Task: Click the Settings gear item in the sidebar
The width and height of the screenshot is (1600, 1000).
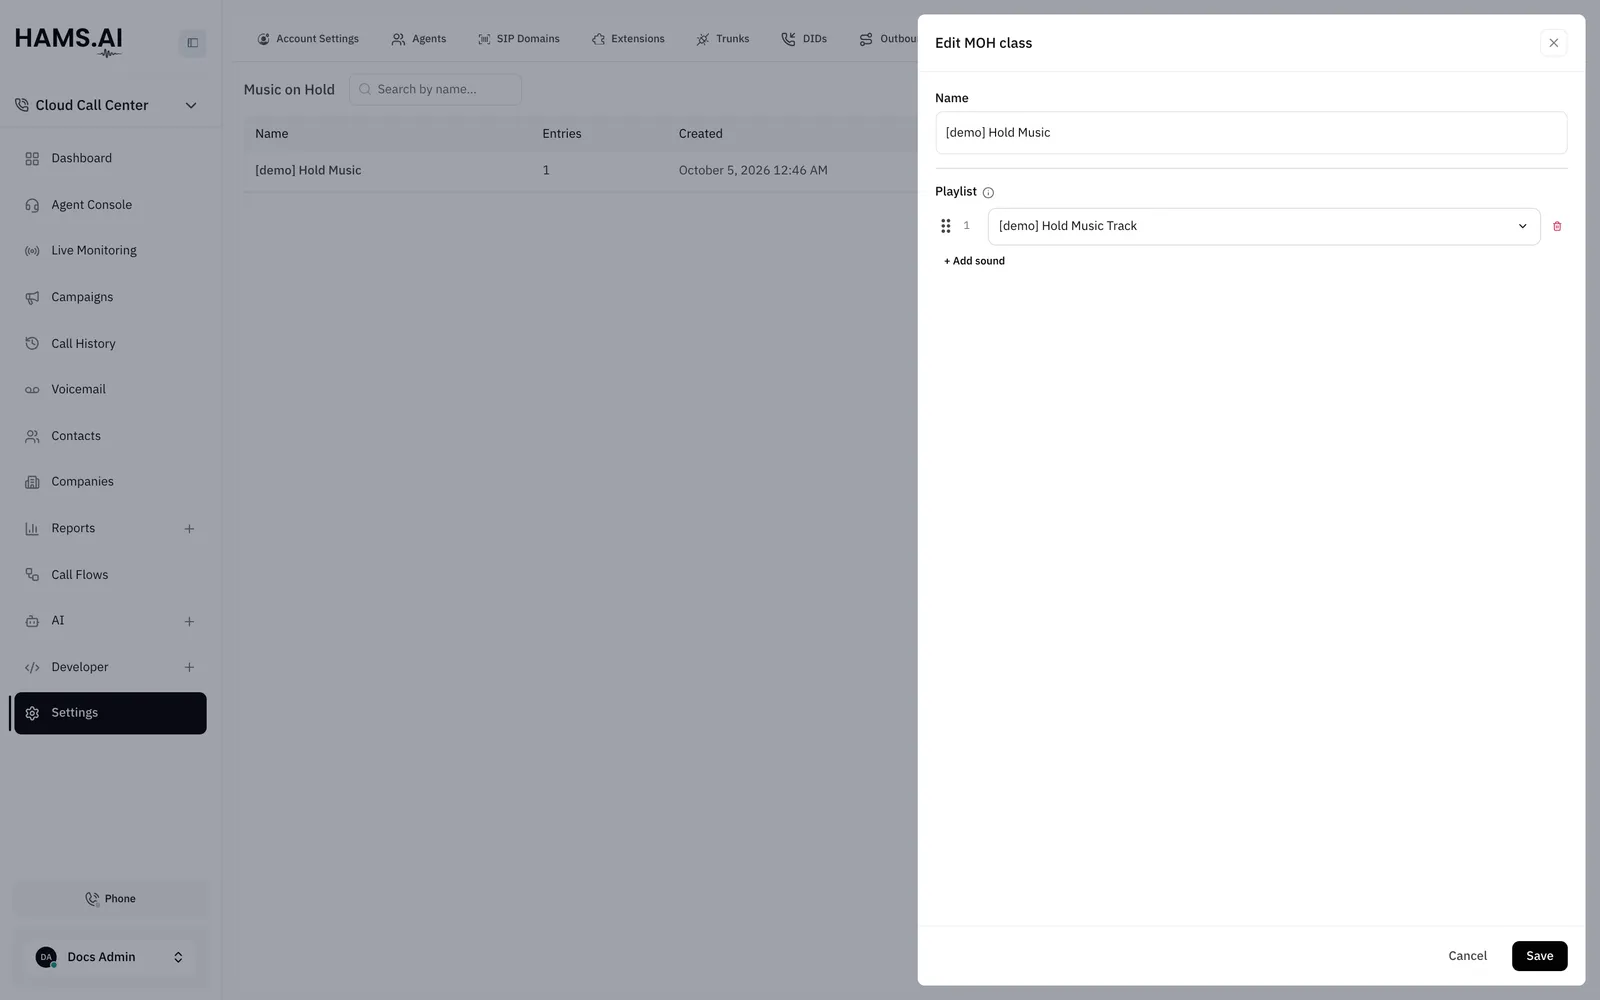Action: pos(110,713)
